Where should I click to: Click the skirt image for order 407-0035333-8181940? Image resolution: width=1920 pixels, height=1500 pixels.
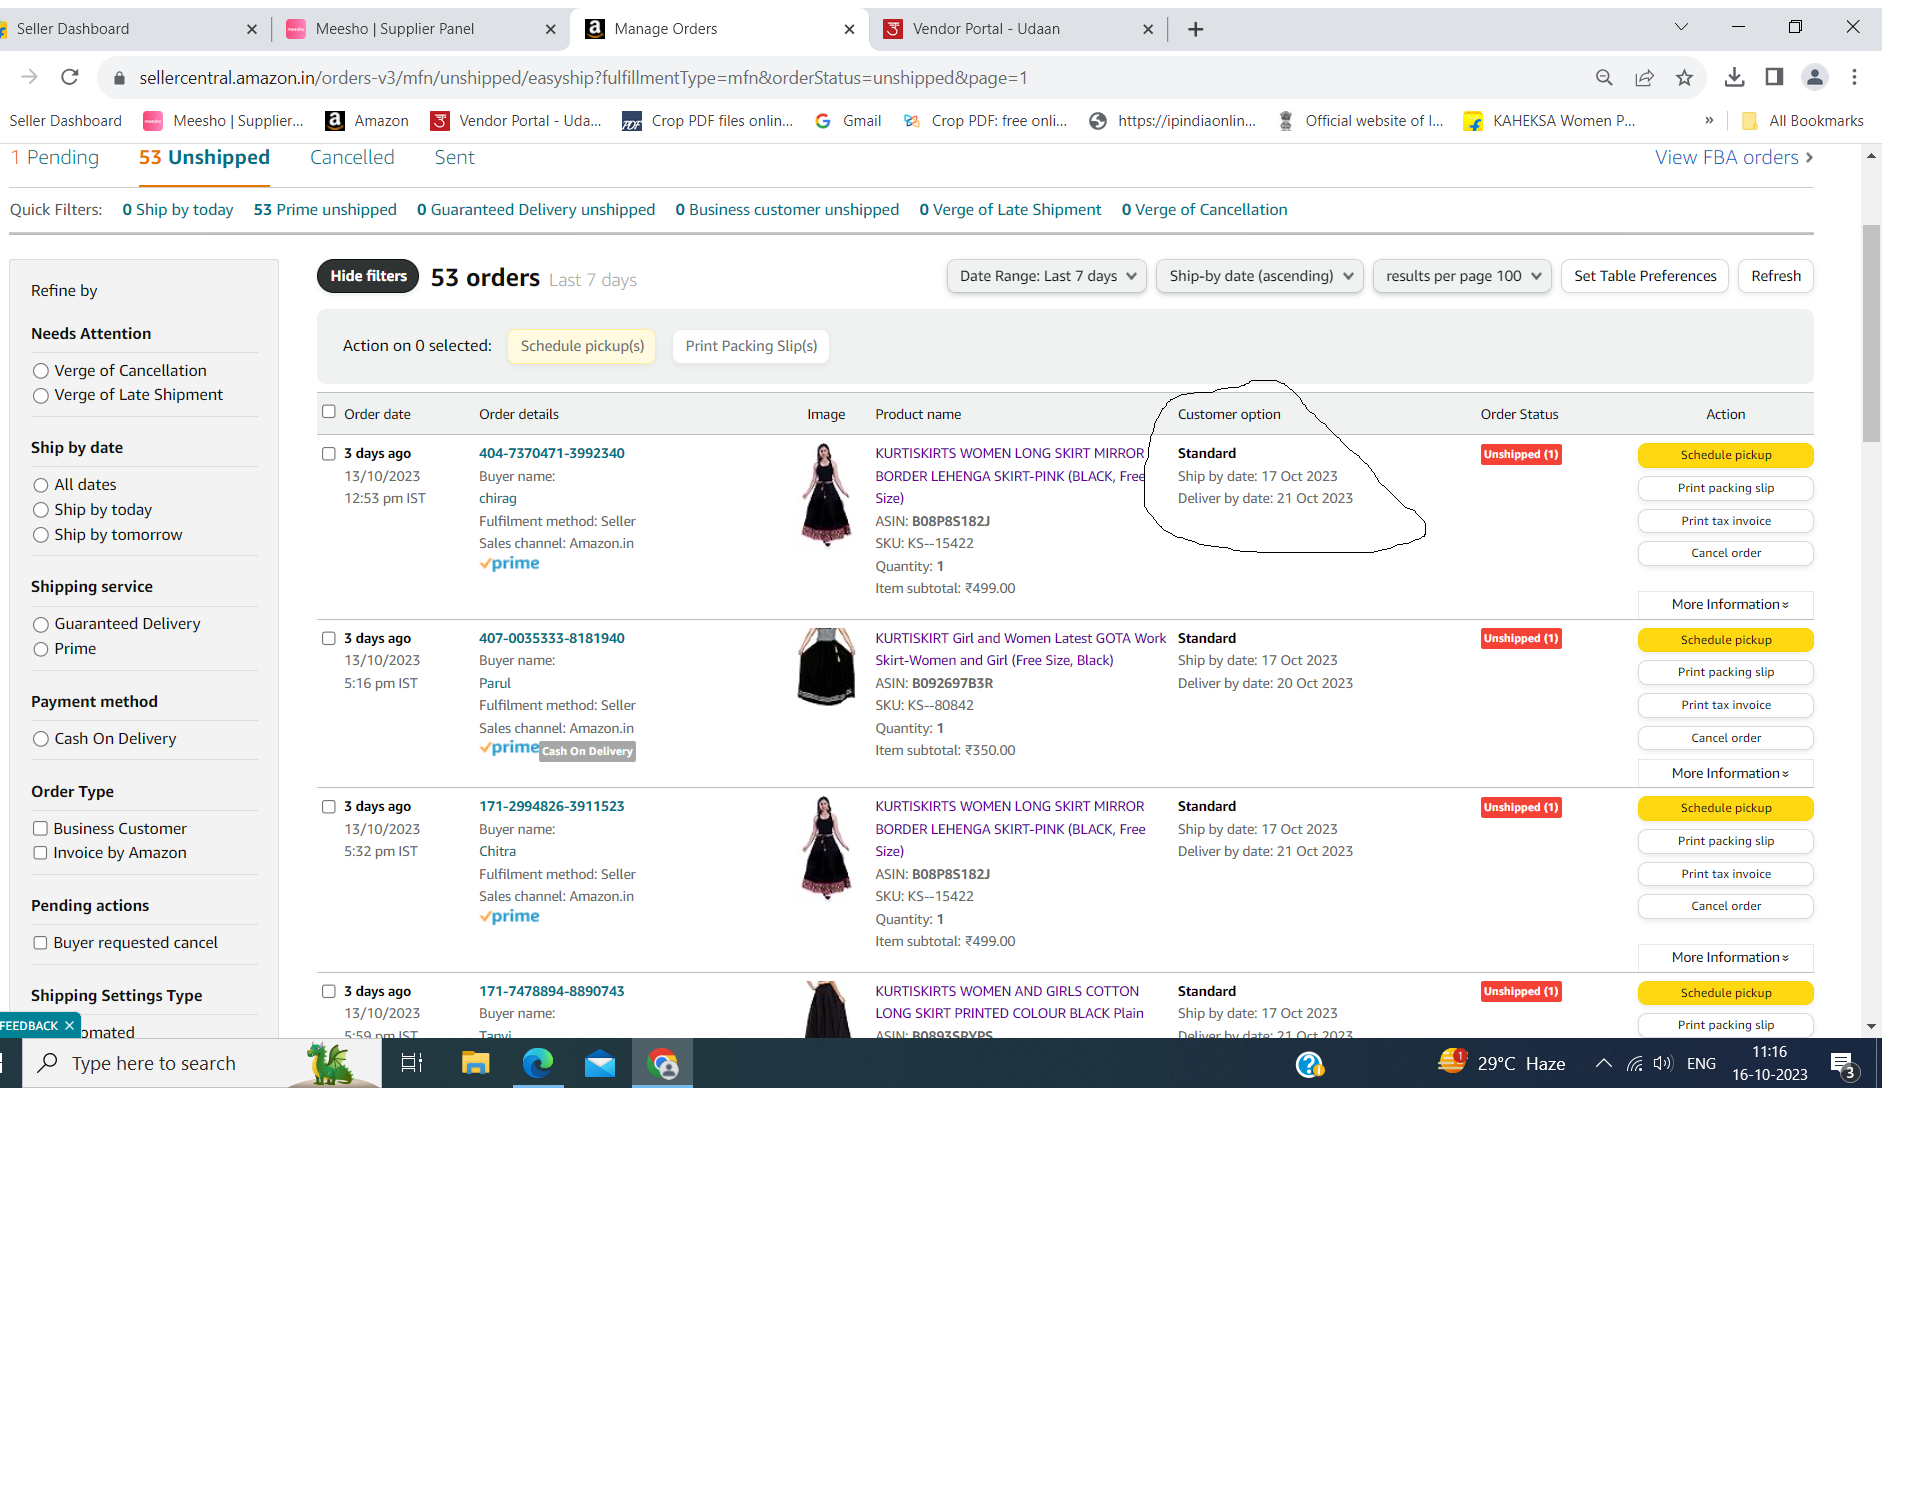click(x=826, y=667)
